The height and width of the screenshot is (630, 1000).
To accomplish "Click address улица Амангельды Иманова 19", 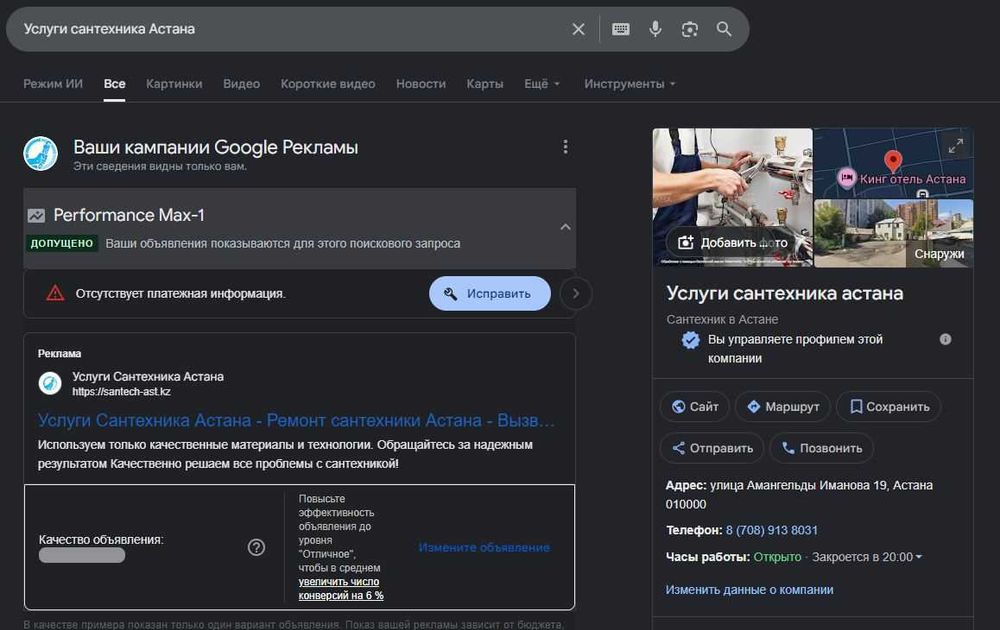I will point(799,494).
